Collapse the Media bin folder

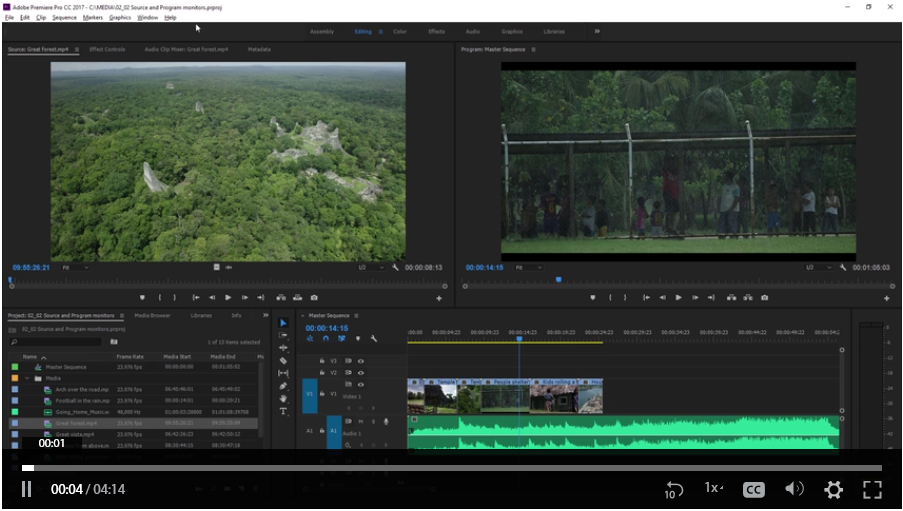[x=27, y=378]
